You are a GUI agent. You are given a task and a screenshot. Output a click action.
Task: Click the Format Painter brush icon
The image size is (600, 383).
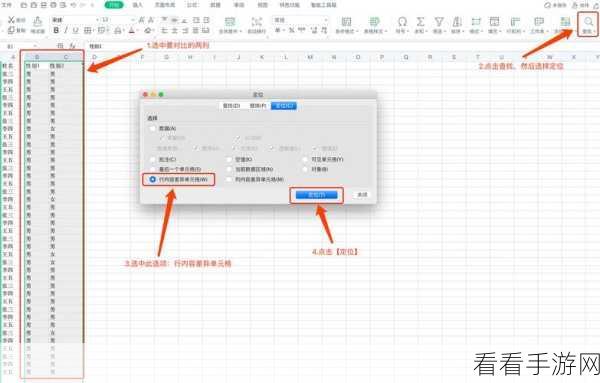[37, 21]
